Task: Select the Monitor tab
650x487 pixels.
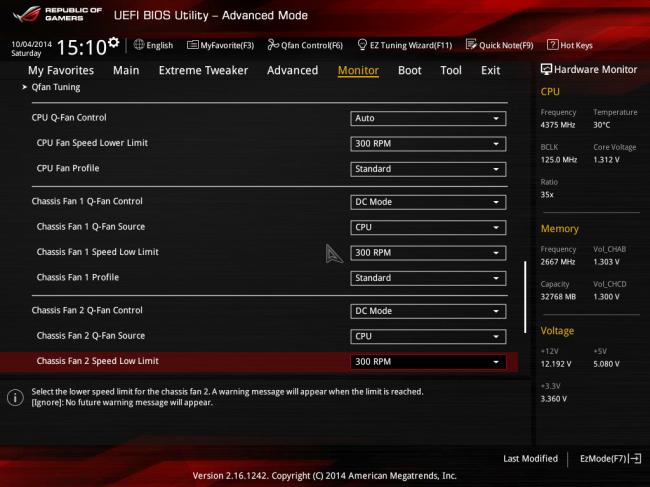Action: click(358, 70)
